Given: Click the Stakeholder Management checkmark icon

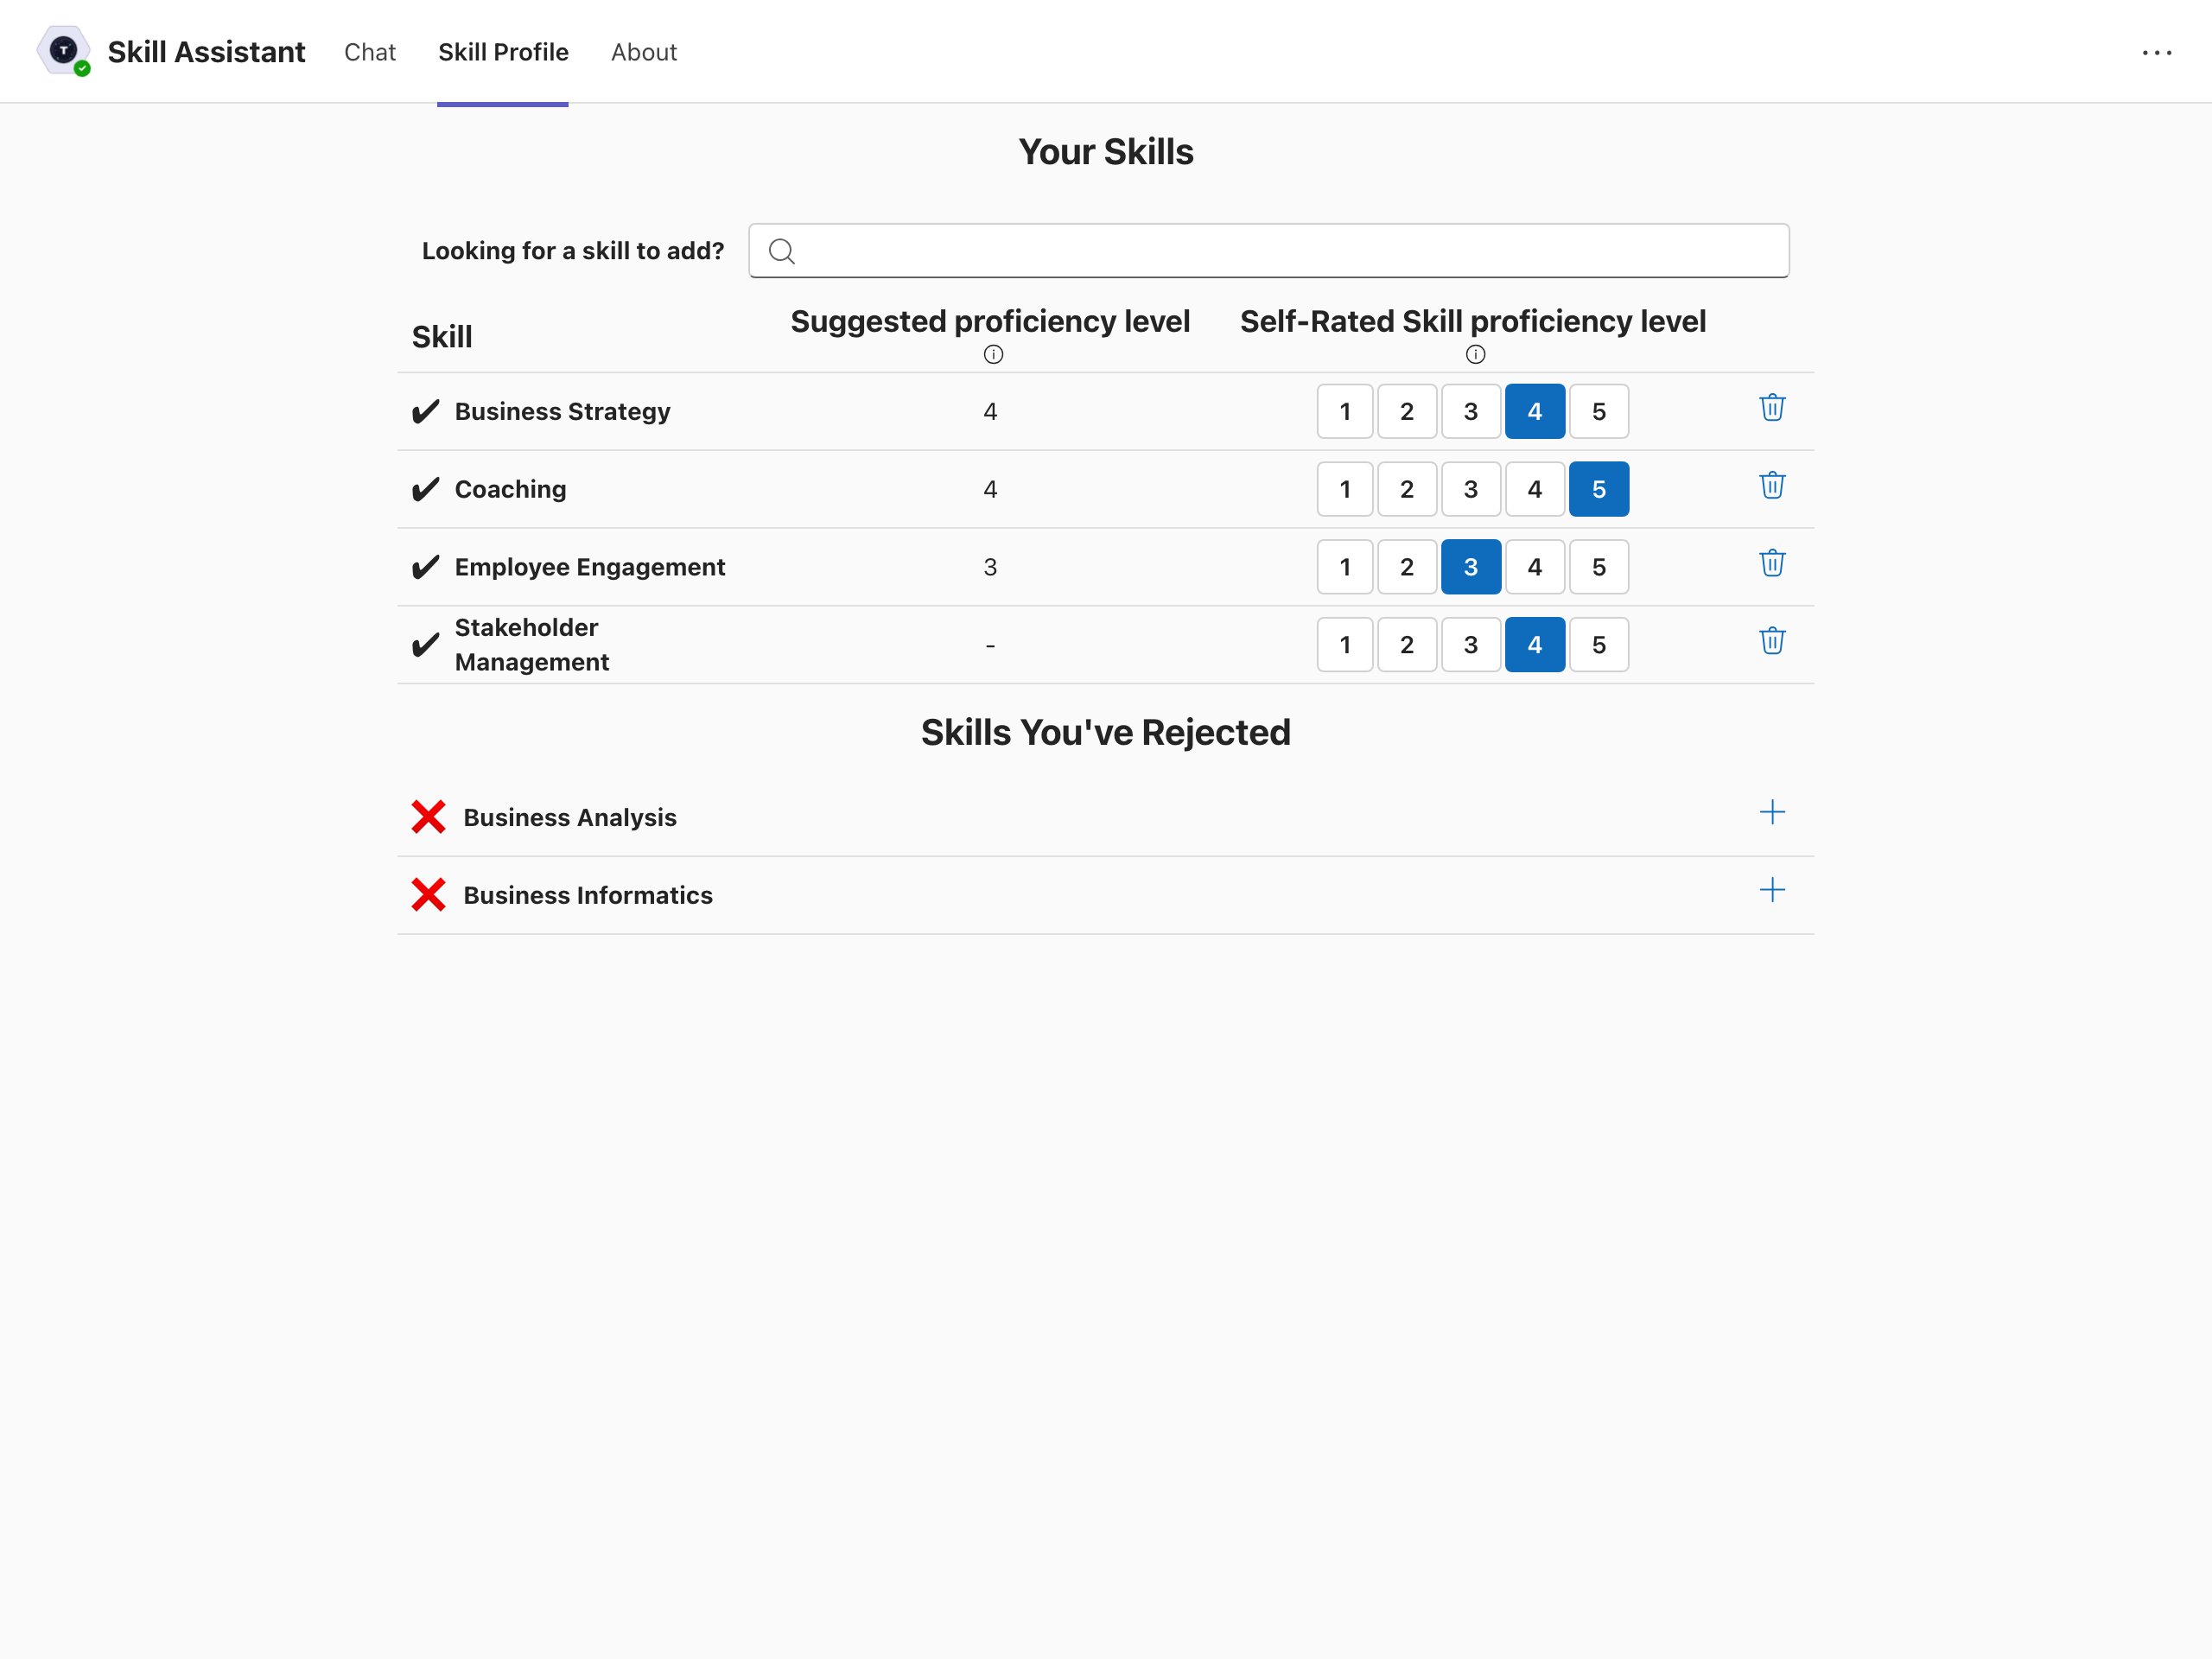Looking at the screenshot, I should pos(426,645).
